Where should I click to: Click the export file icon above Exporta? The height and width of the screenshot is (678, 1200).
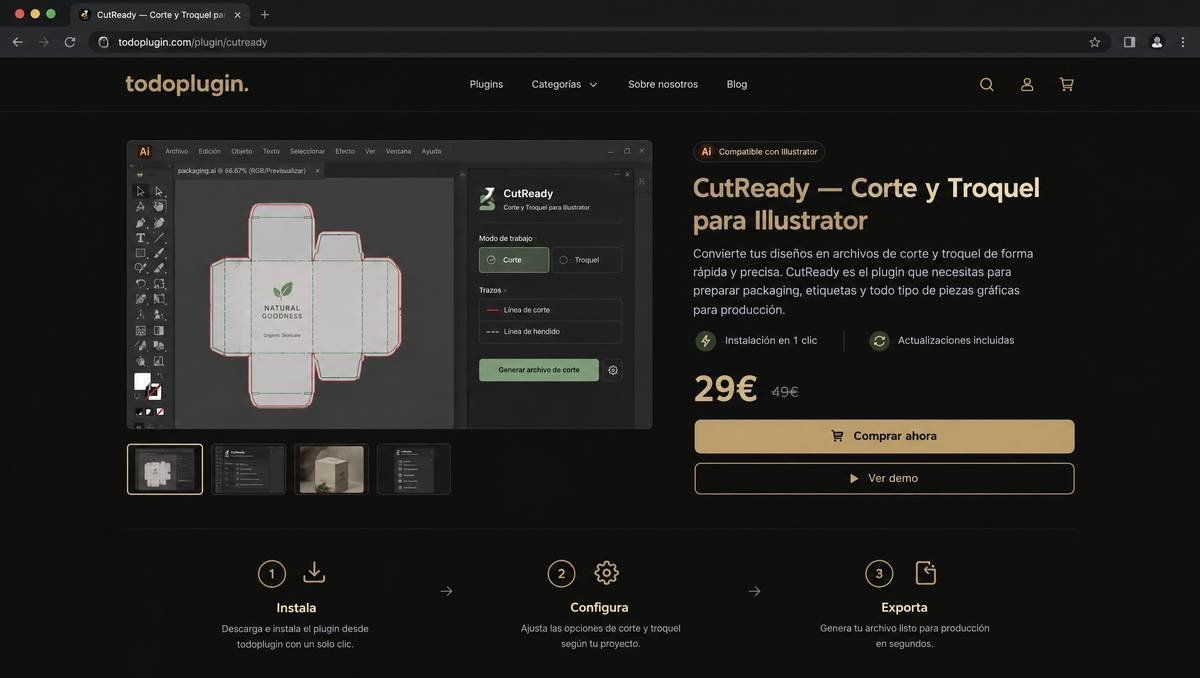tap(926, 573)
